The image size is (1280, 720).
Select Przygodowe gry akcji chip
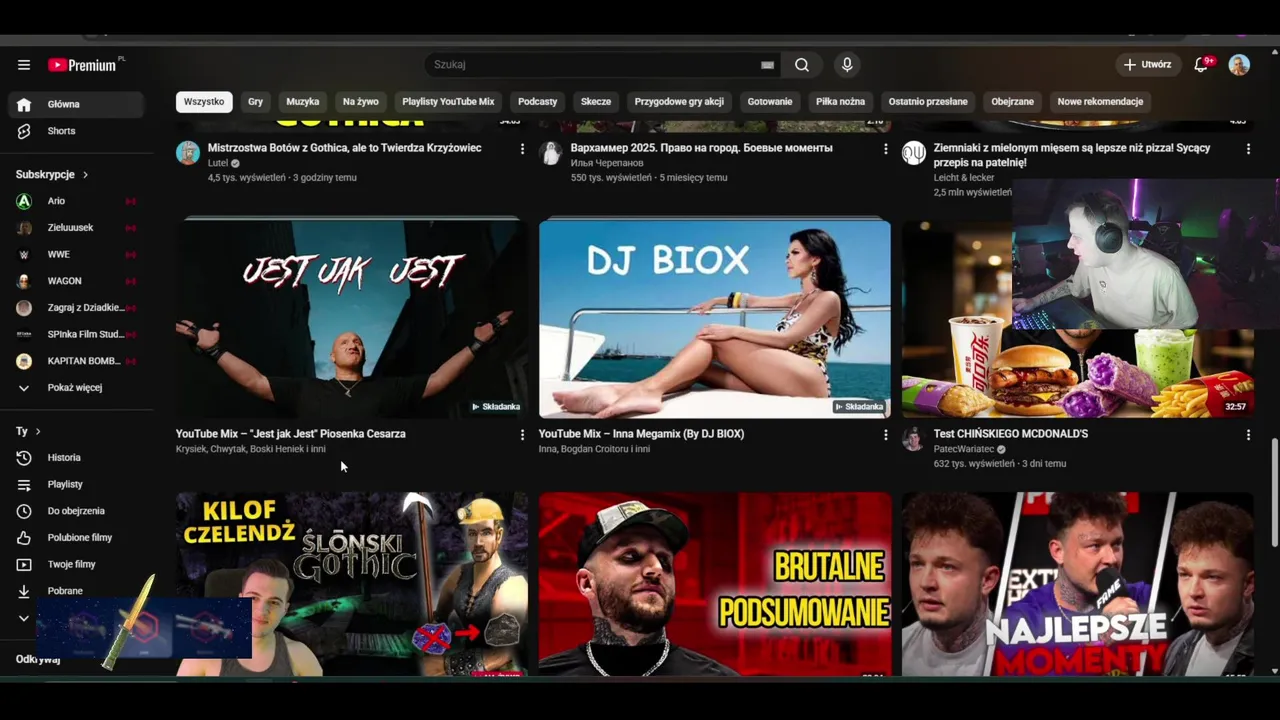679,102
